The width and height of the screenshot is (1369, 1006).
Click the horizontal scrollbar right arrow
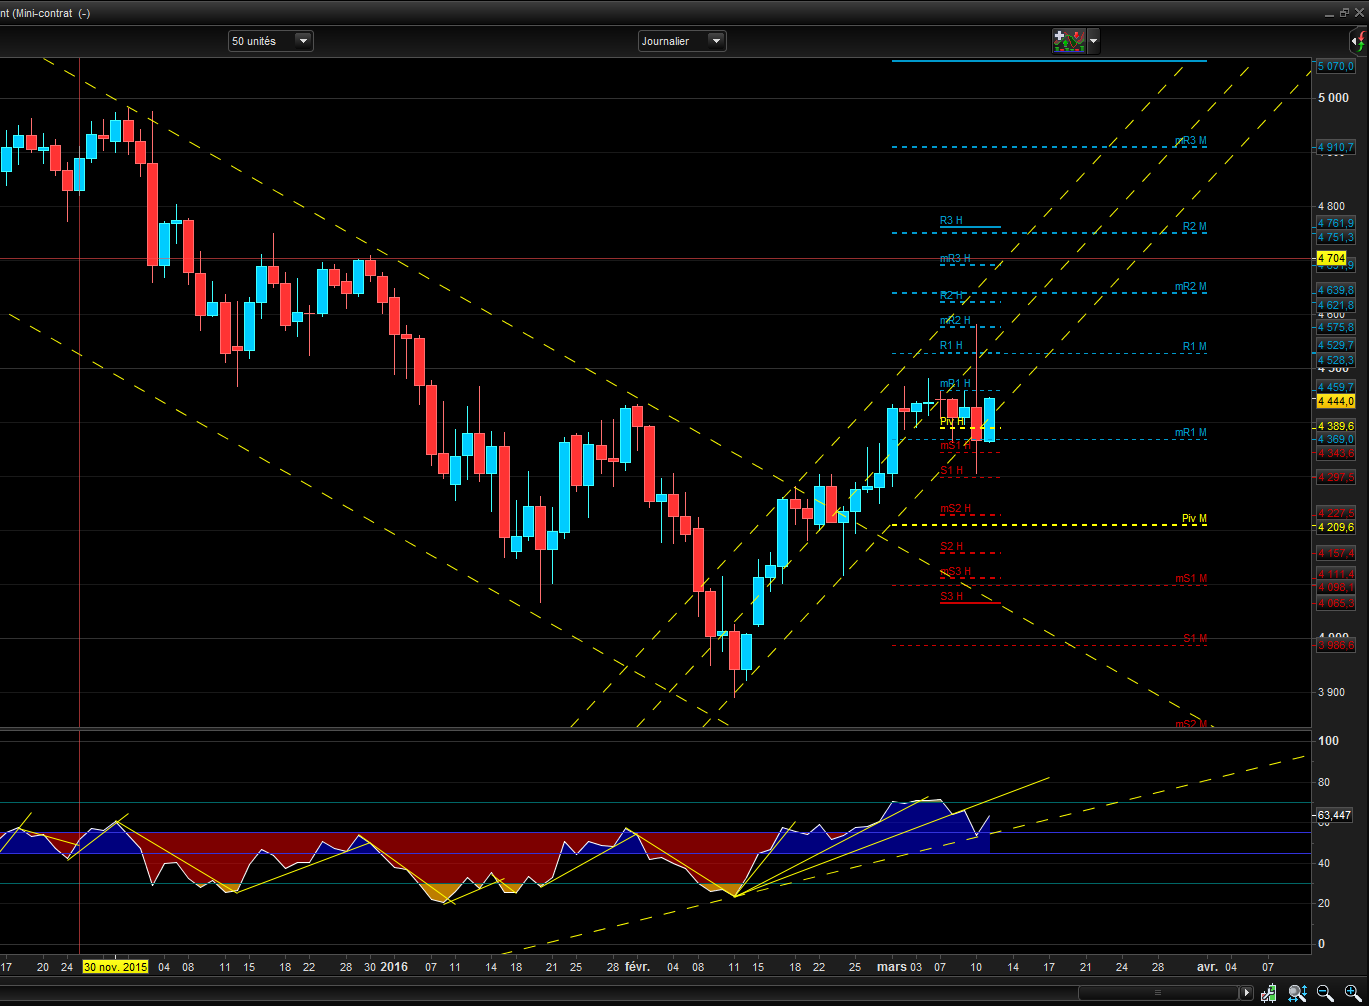1246,993
